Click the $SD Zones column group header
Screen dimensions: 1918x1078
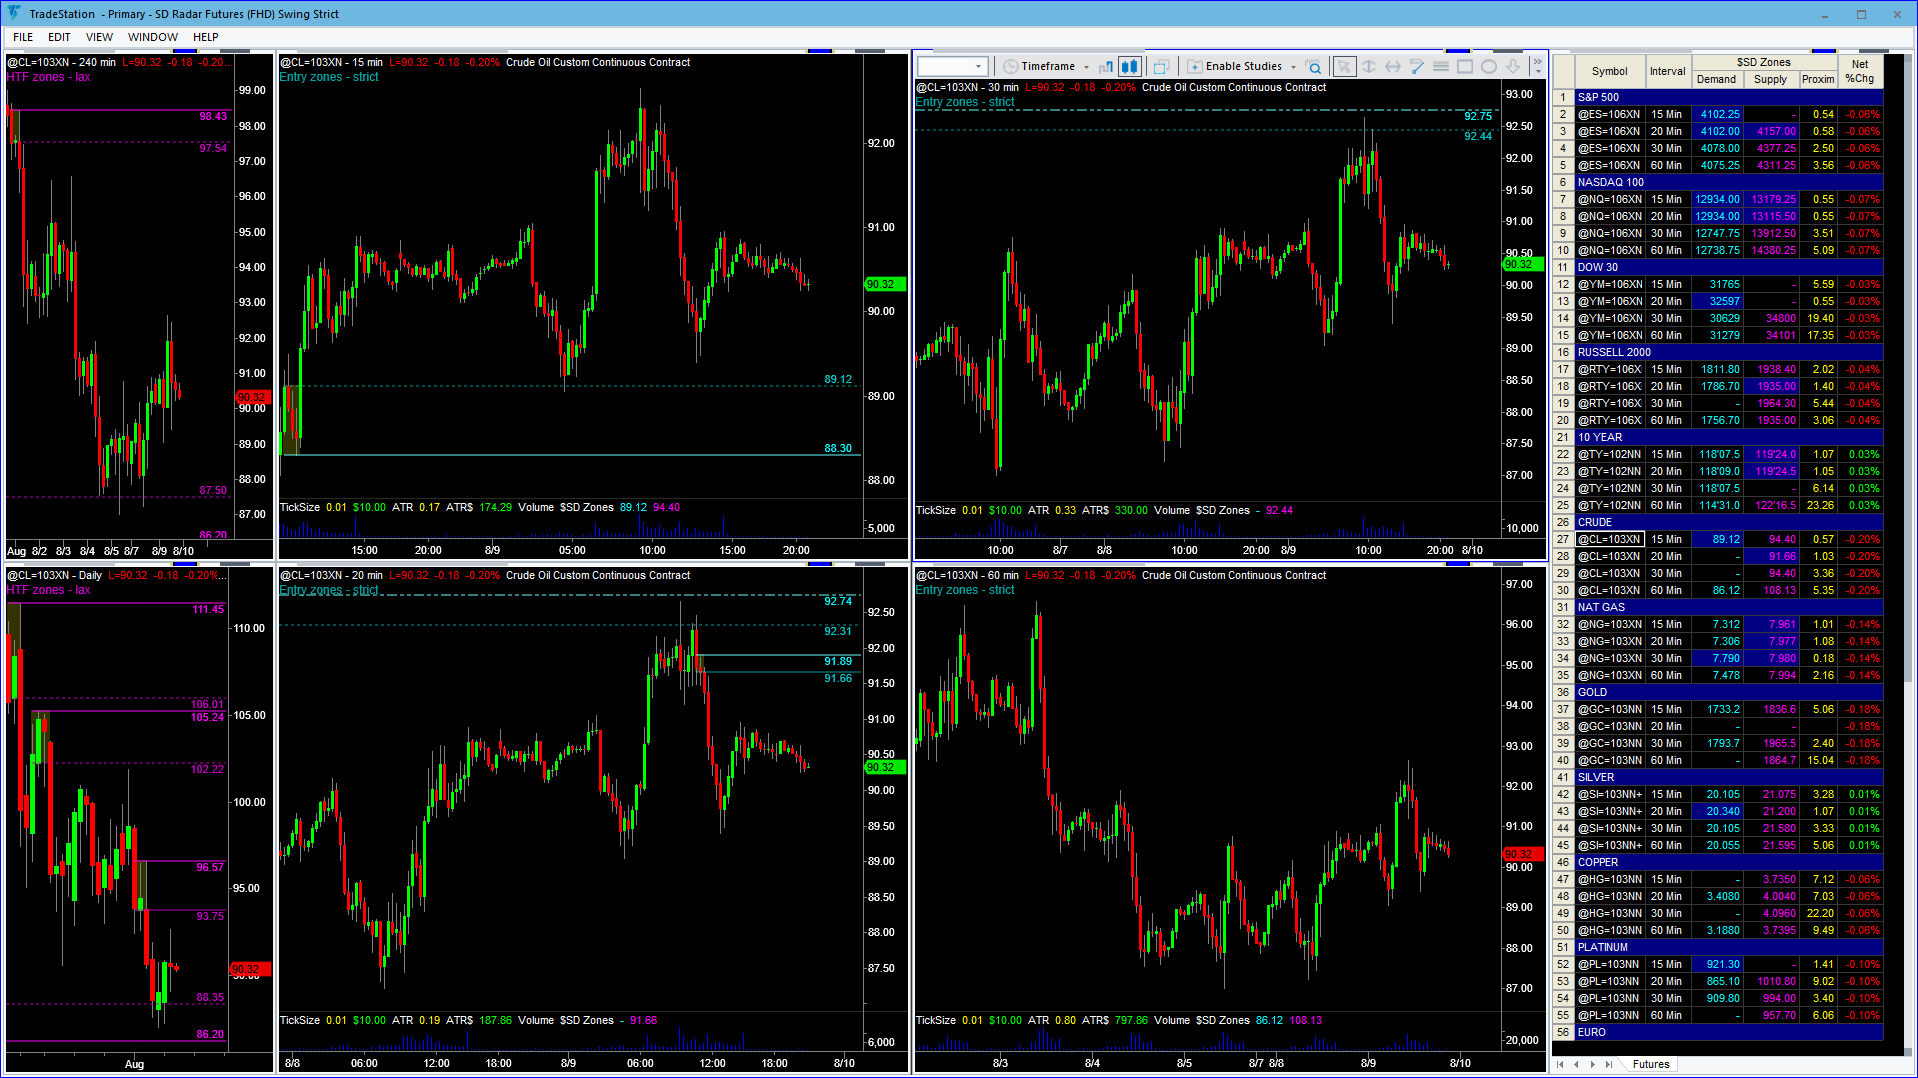tap(1764, 62)
